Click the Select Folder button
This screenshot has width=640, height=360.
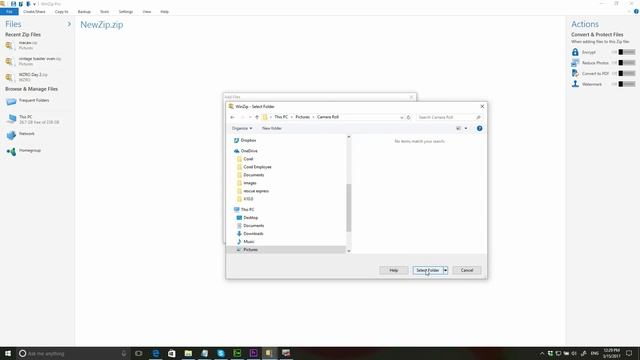[x=428, y=270]
